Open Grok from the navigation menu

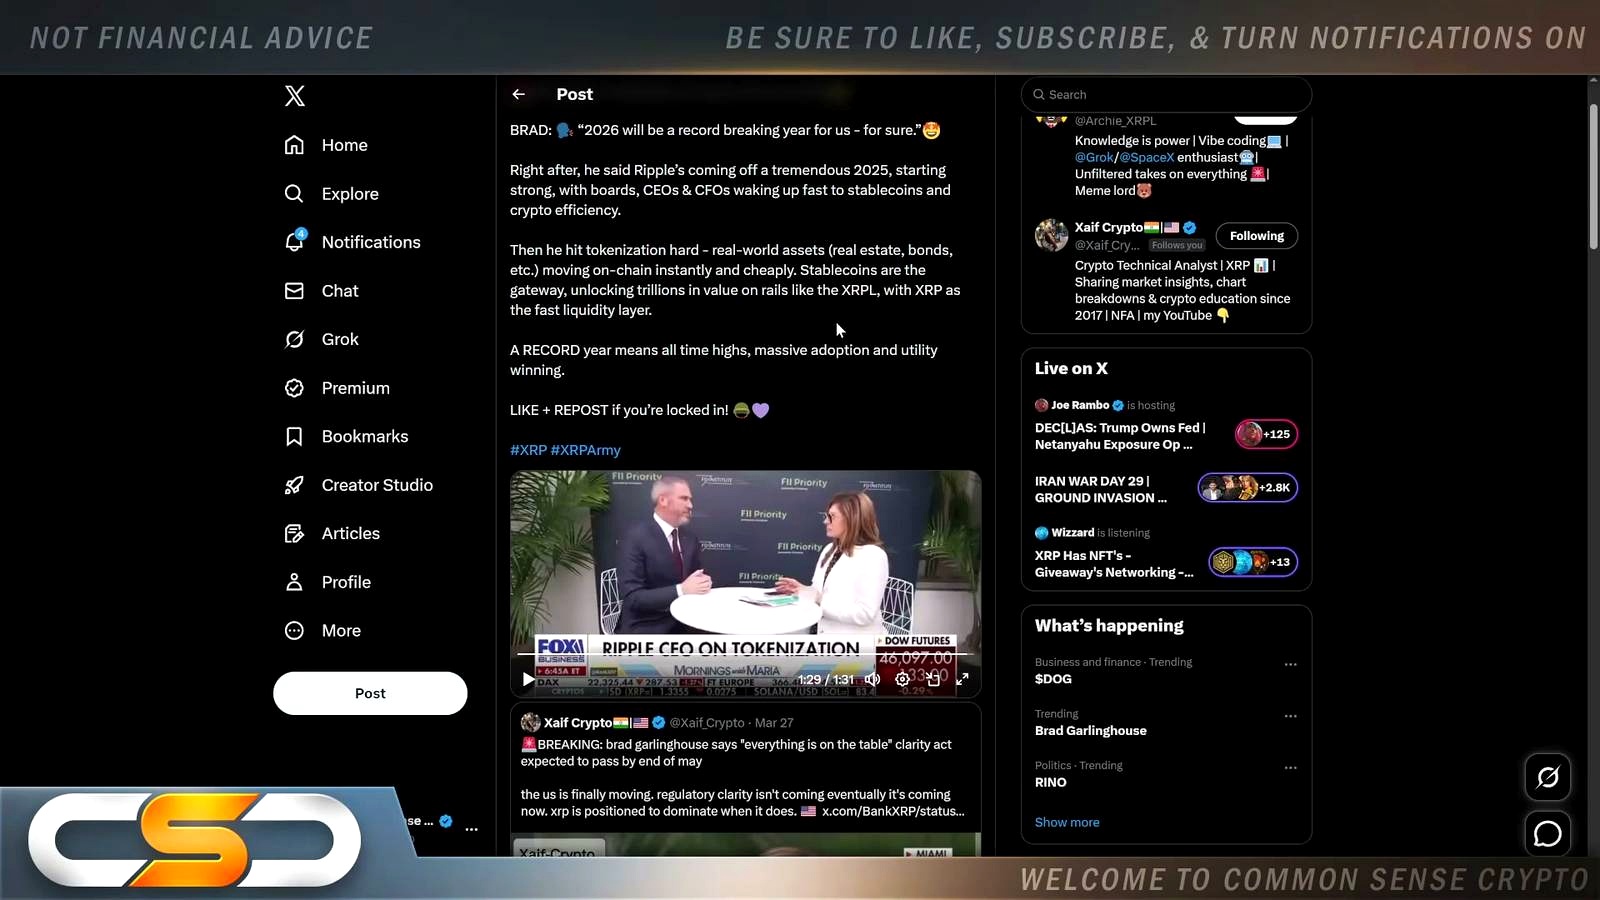[340, 339]
